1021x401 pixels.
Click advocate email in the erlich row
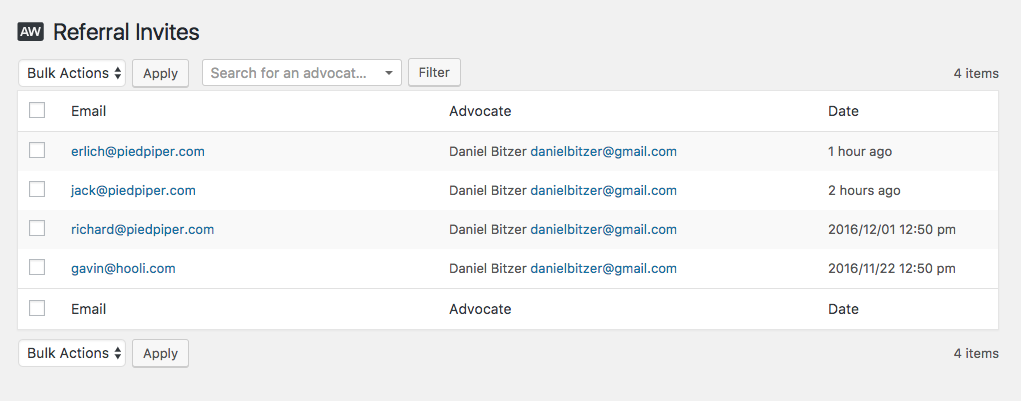(603, 152)
